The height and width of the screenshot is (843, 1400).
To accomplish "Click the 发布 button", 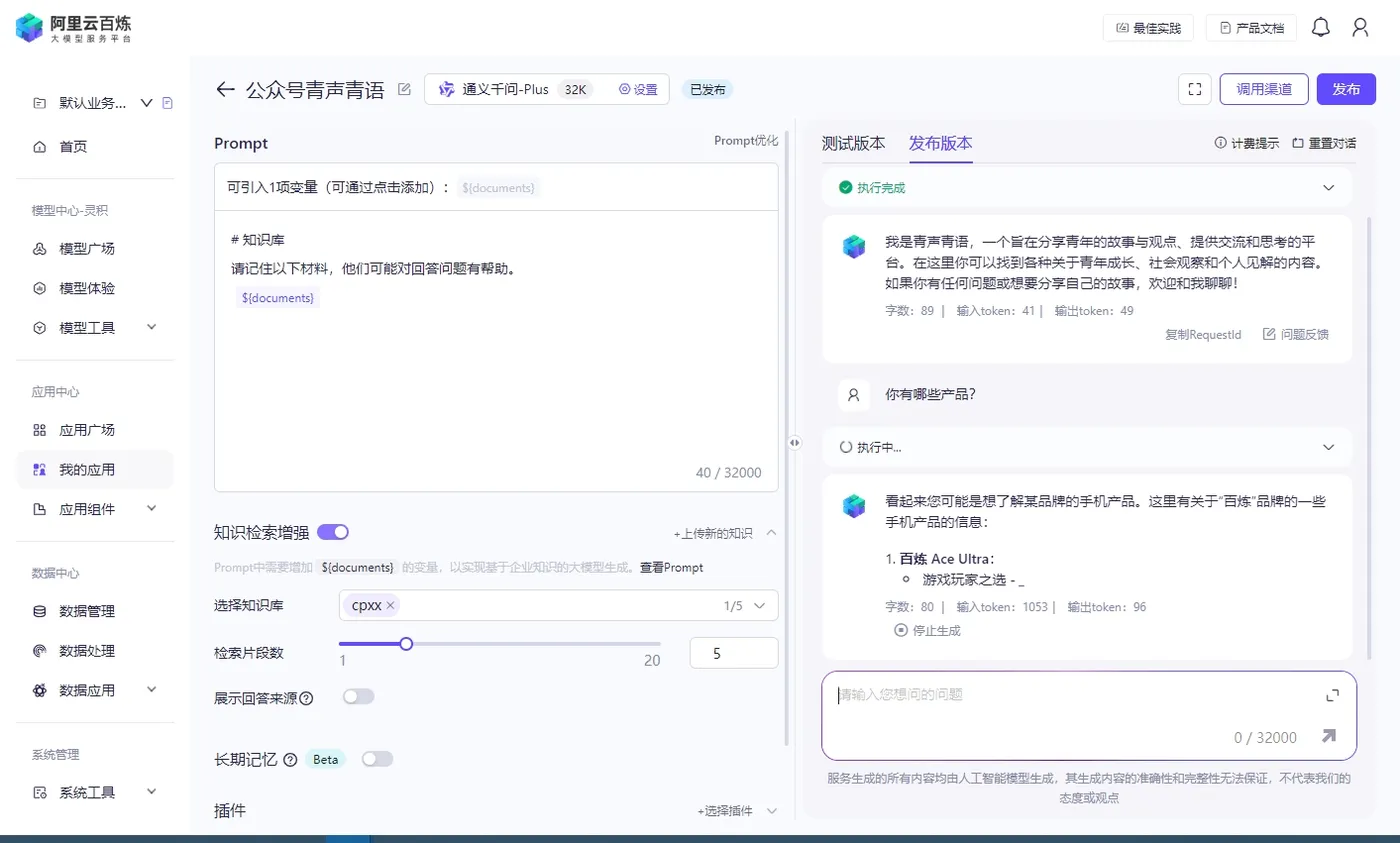I will click(x=1346, y=89).
